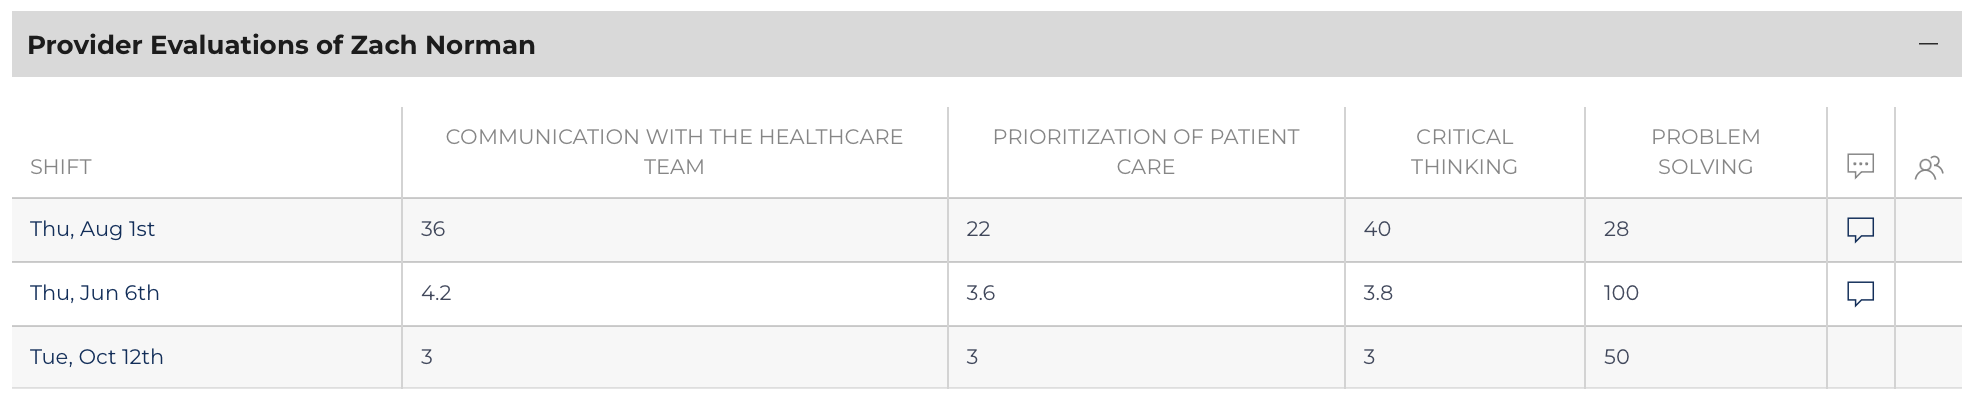1972x404 pixels.
Task: Select the Aug 1st critical thinking score 40
Action: click(1377, 229)
